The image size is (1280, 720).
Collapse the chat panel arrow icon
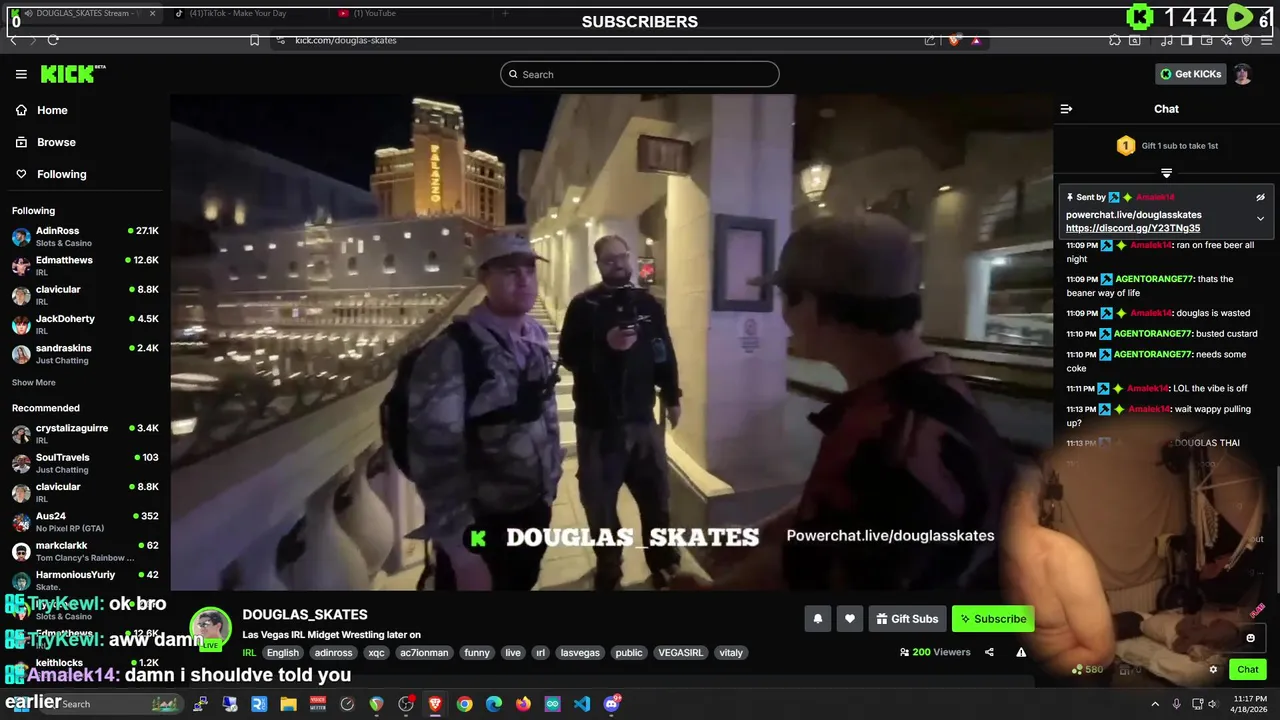pos(1066,109)
